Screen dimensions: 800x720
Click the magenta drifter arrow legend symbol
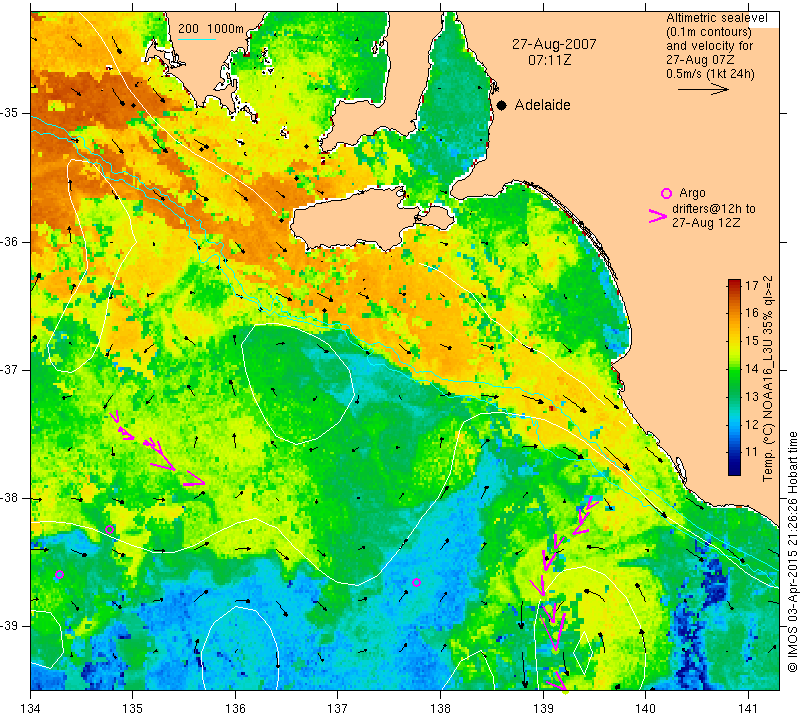658,216
